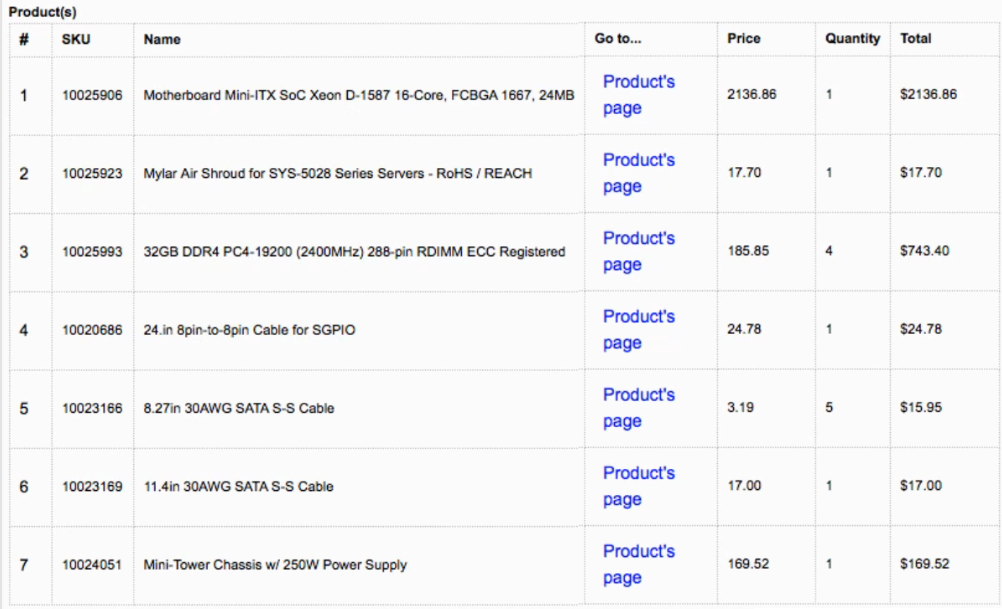Open Product's page link for 8pin-to-8pin SGPIO cable
Image resolution: width=1002 pixels, height=609 pixels.
click(638, 329)
